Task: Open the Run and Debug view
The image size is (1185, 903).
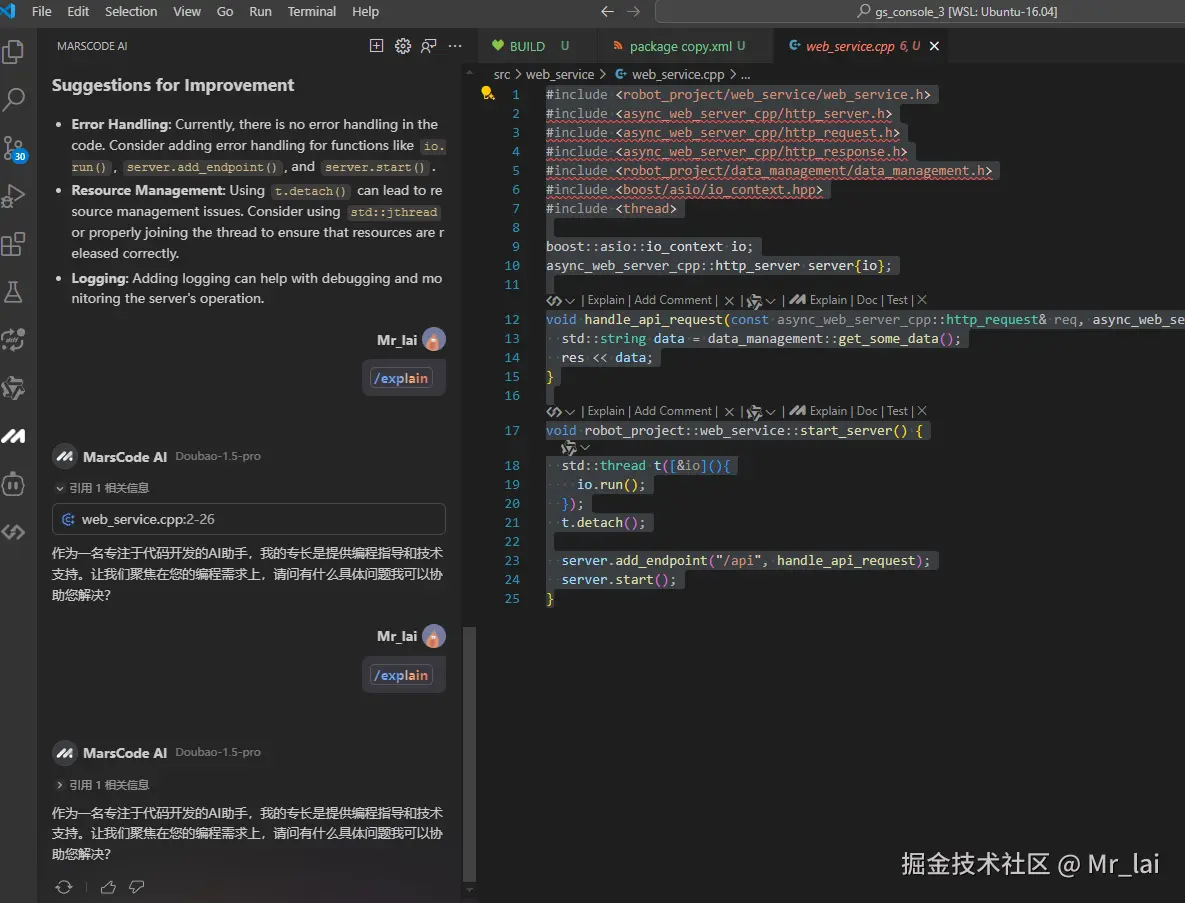Action: (x=14, y=194)
